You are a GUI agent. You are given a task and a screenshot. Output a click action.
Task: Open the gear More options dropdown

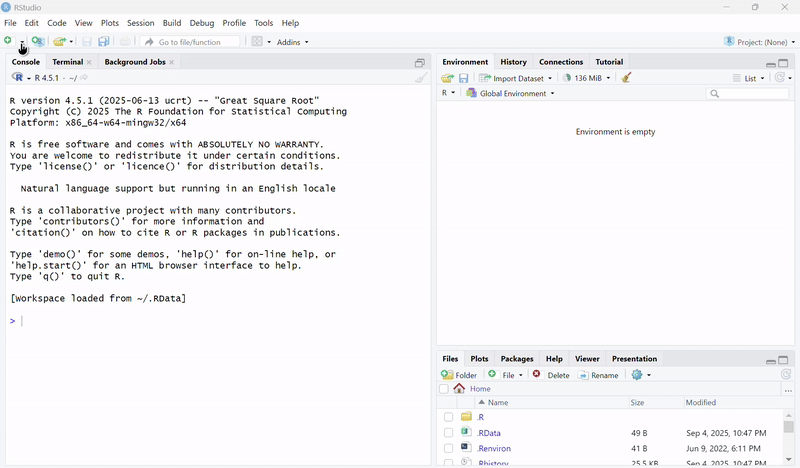pos(641,375)
